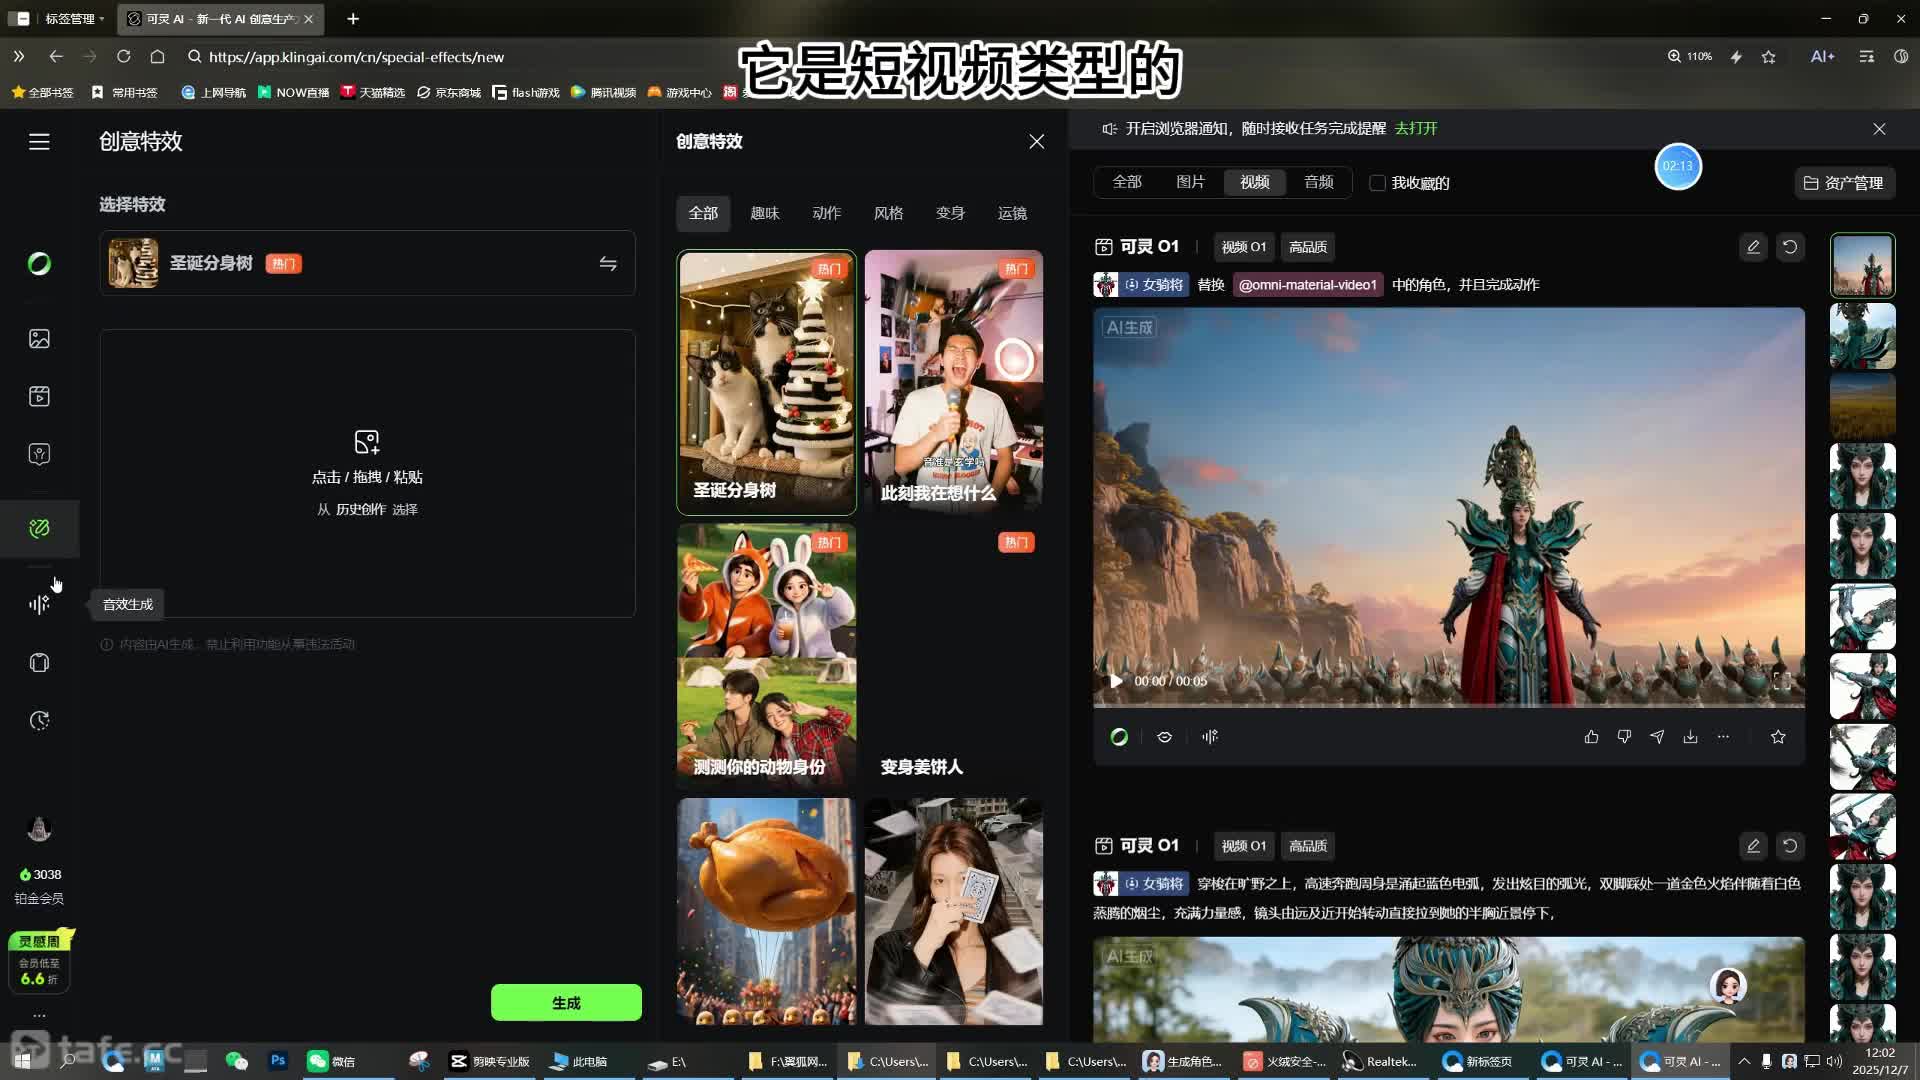Dislike the video with thumbs down

click(x=1623, y=736)
